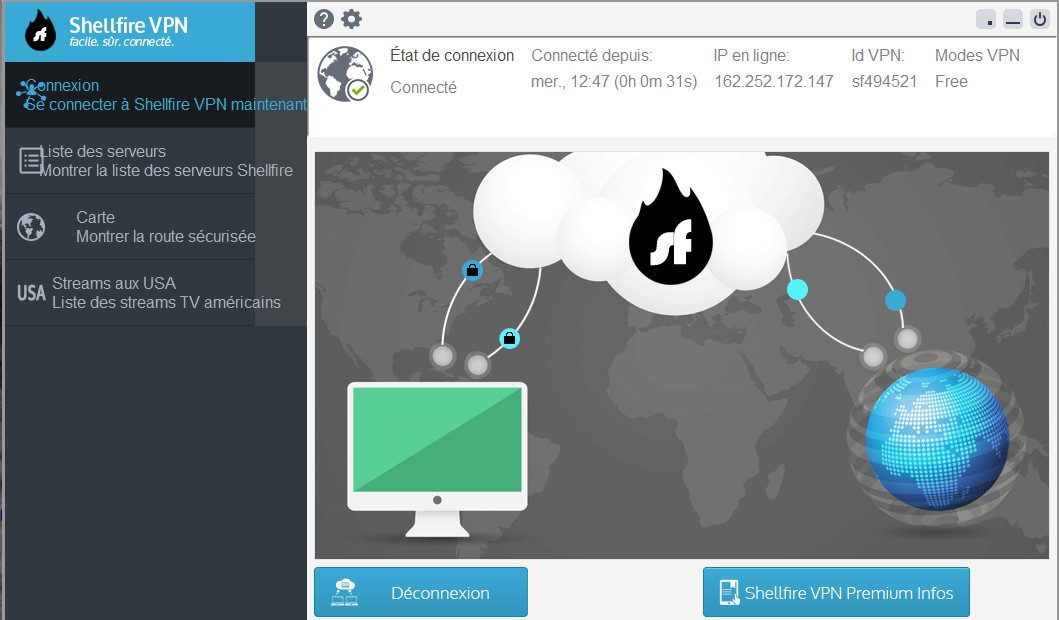1059x620 pixels.
Task: Click the server list icon
Action: (30, 161)
